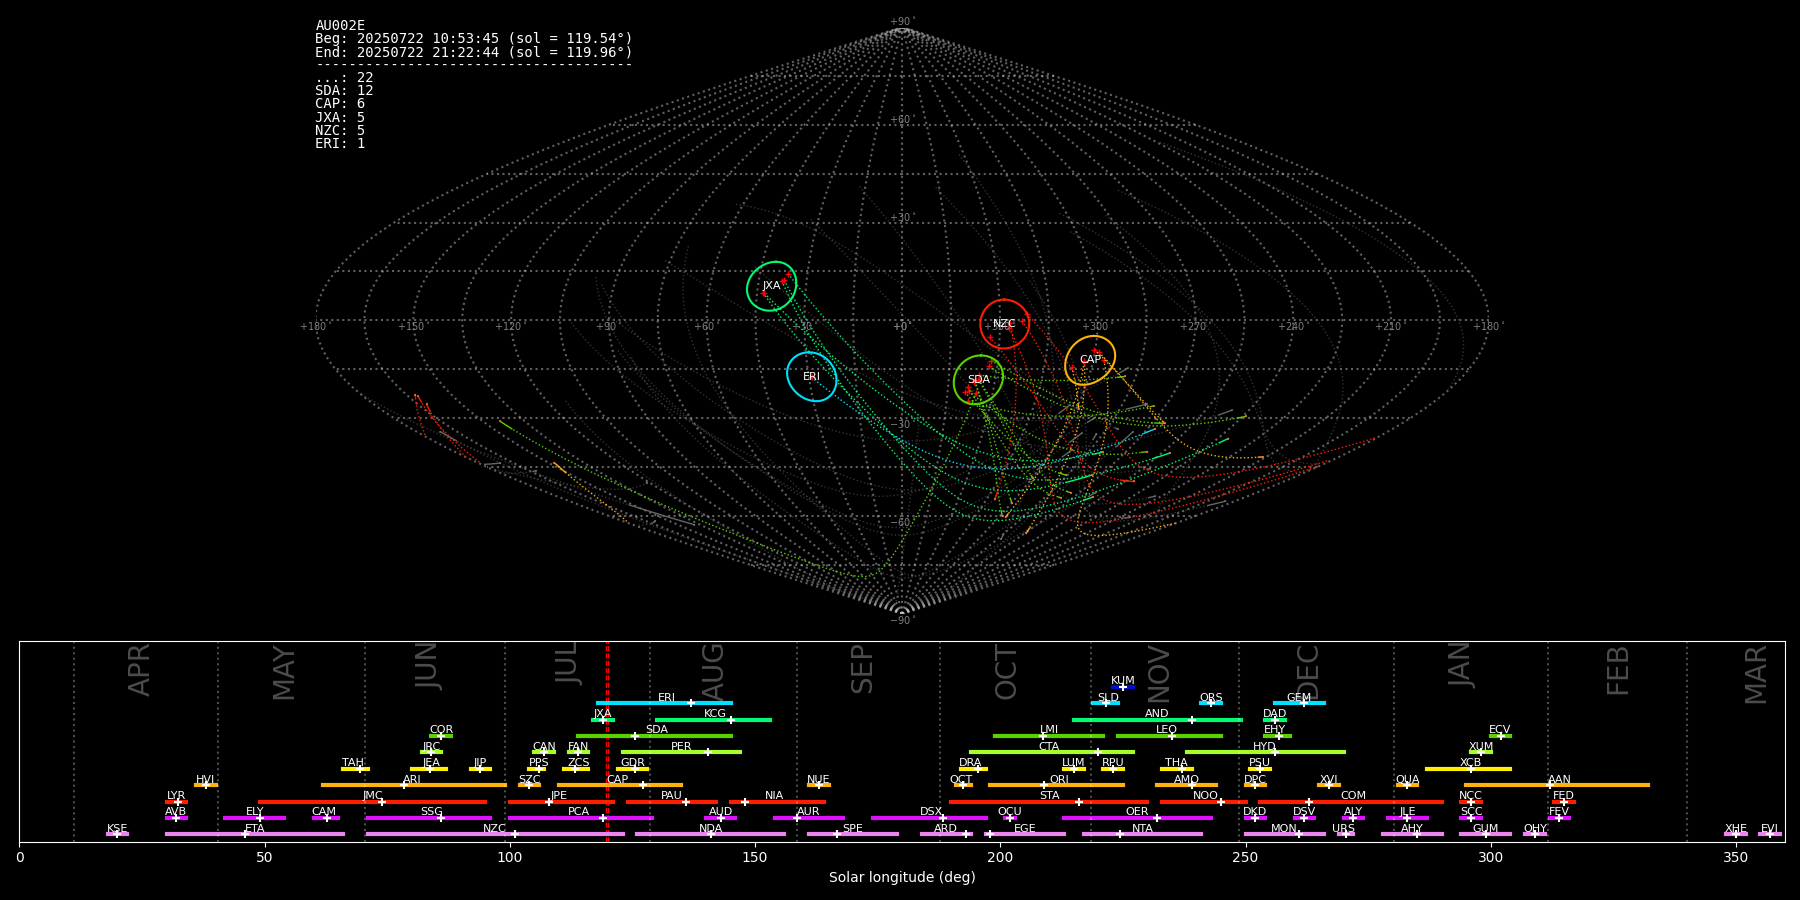The width and height of the screenshot is (1800, 900).
Task: Click the APR month label in timeline
Action: 139,670
